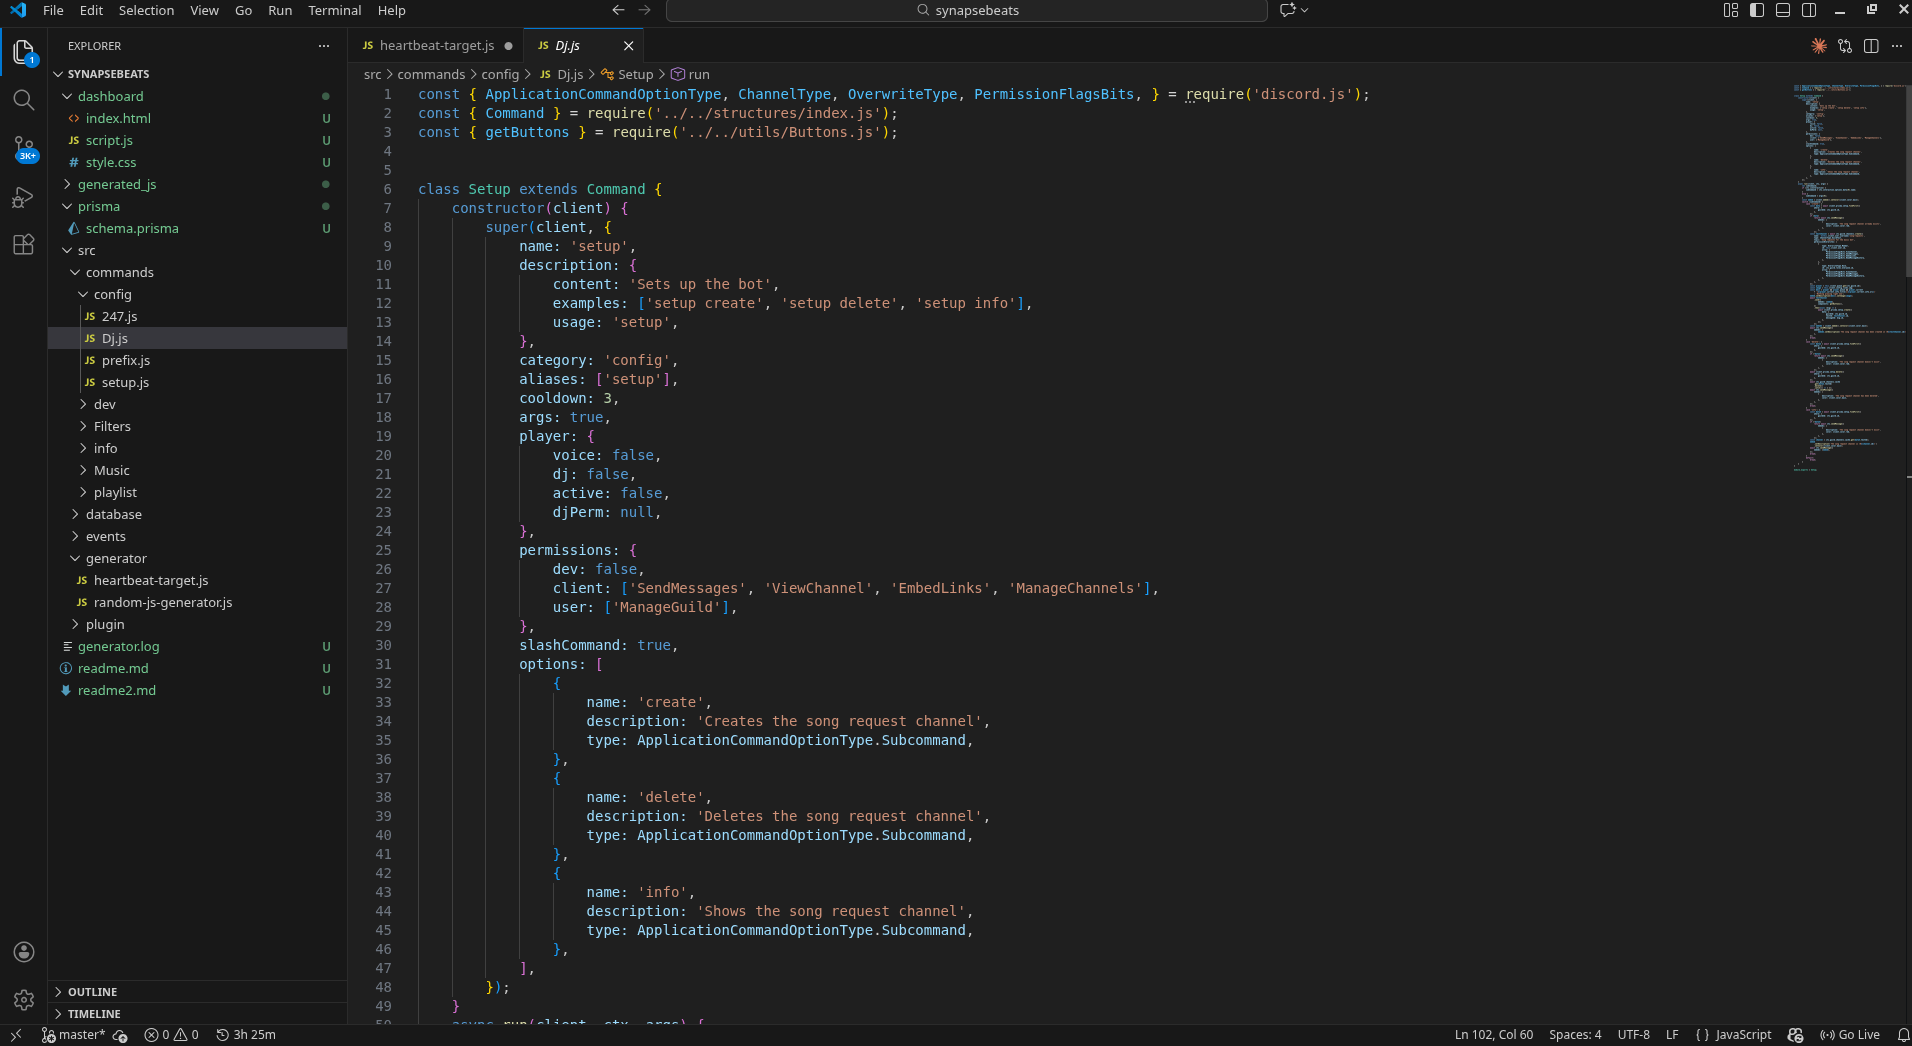Open the Search view in activity bar
Screen dimensions: 1912x1046
click(23, 100)
